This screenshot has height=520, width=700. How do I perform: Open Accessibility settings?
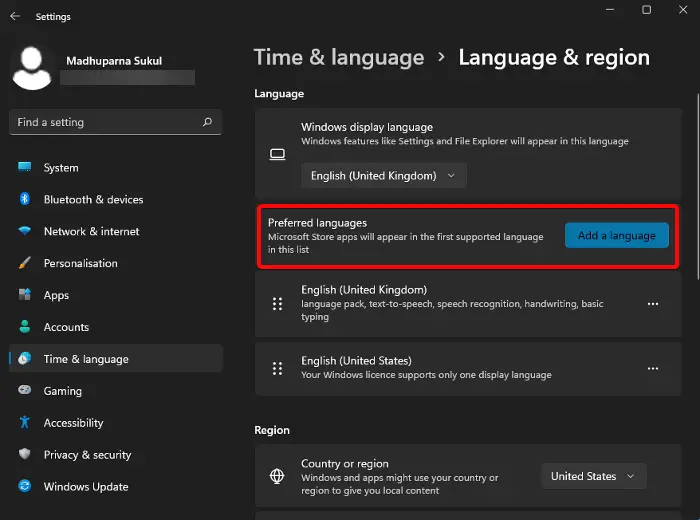tap(116, 422)
